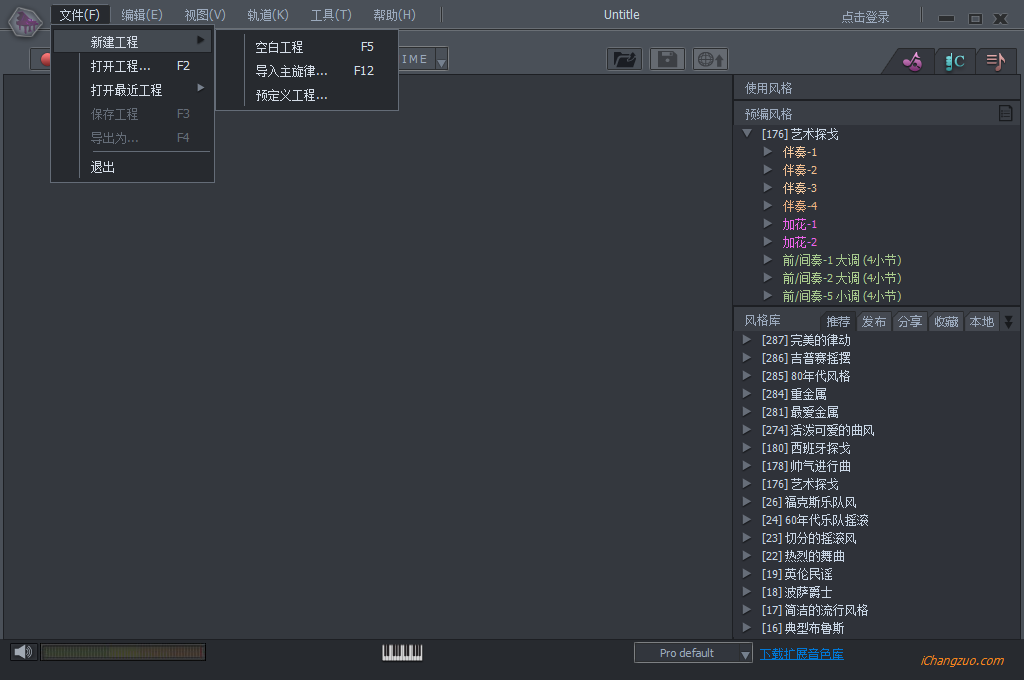Click the document icon beside 预编风格 header
The image size is (1024, 680).
click(1008, 115)
